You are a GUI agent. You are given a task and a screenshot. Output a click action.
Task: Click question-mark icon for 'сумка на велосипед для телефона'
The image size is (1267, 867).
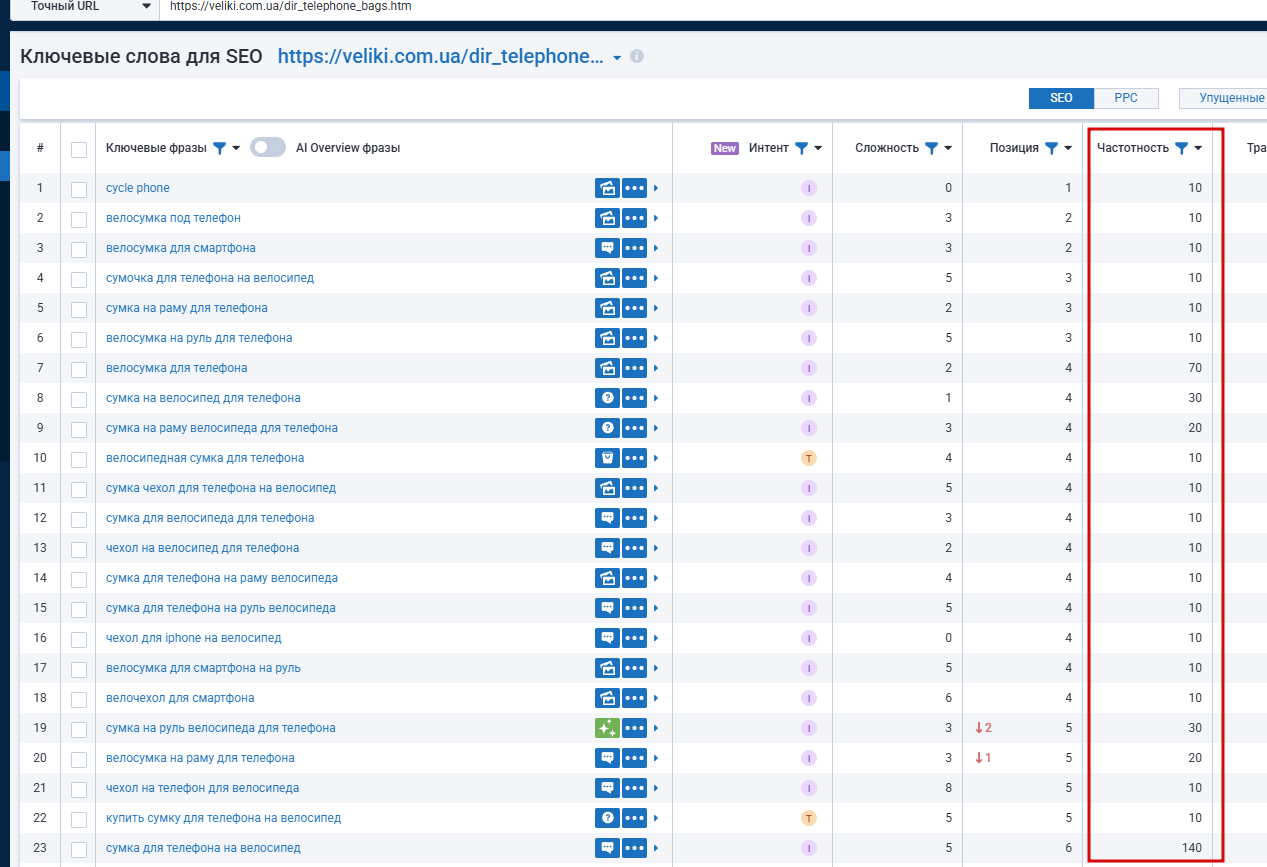607,398
